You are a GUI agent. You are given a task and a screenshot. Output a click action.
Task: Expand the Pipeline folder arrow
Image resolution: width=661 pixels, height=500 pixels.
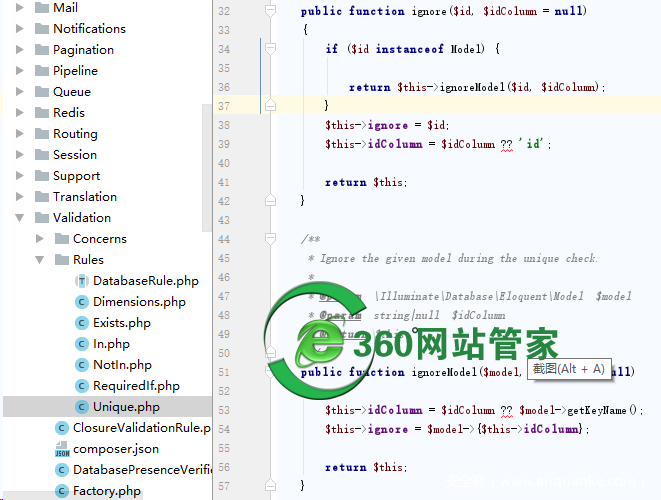tap(19, 70)
